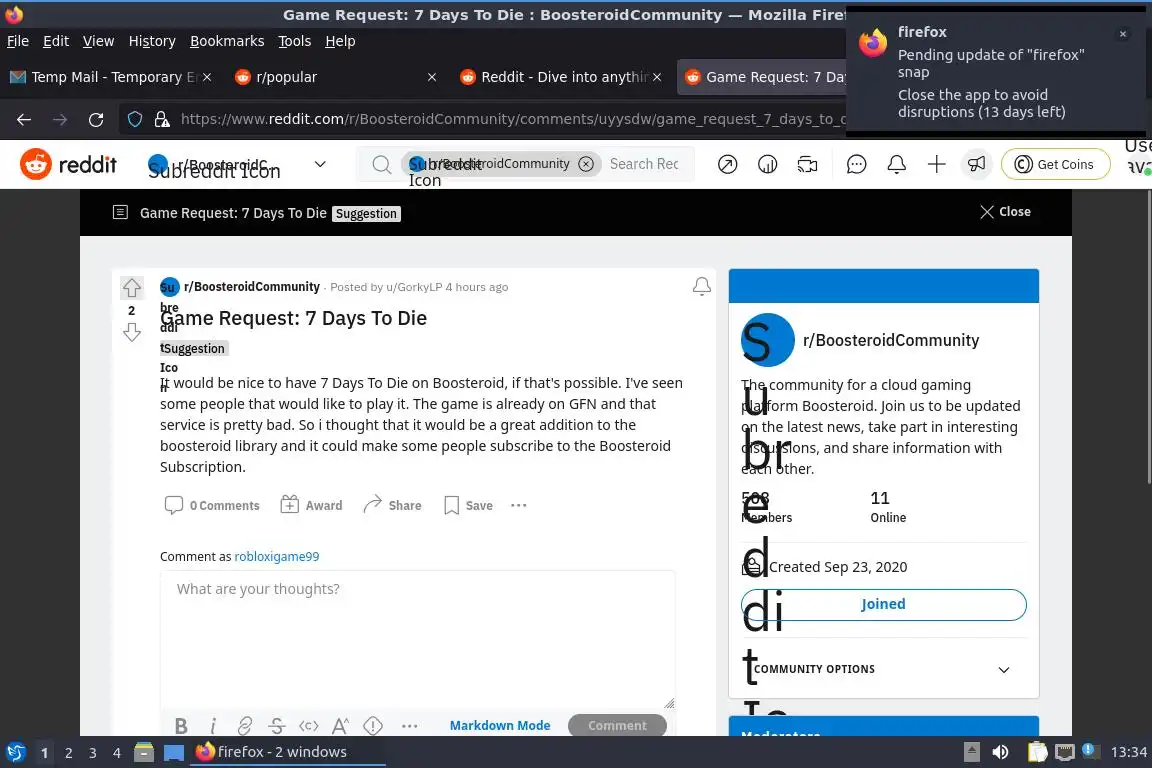Open file manager from taskbar
This screenshot has height=768, width=1152.
[144, 752]
